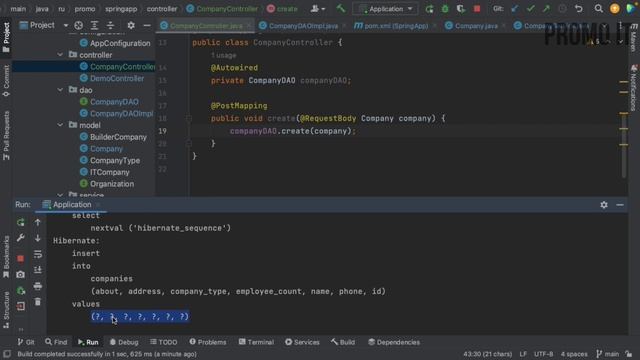Image resolution: width=640 pixels, height=360 pixels.
Task: Collapse the dao folder
Action: 60,90
